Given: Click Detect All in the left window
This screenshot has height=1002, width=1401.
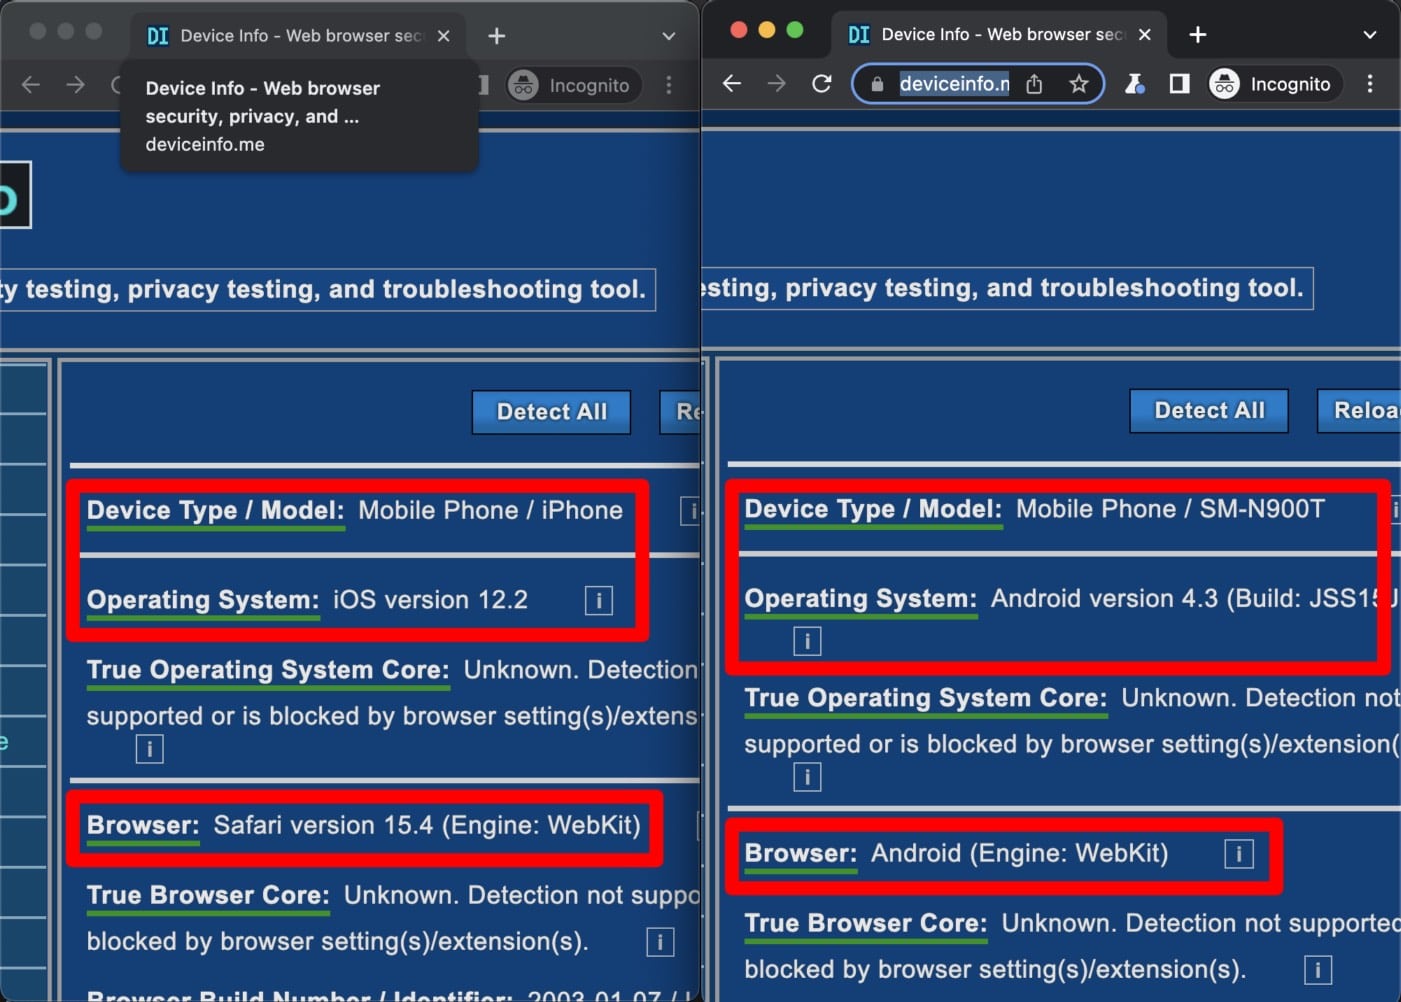Looking at the screenshot, I should pos(551,412).
